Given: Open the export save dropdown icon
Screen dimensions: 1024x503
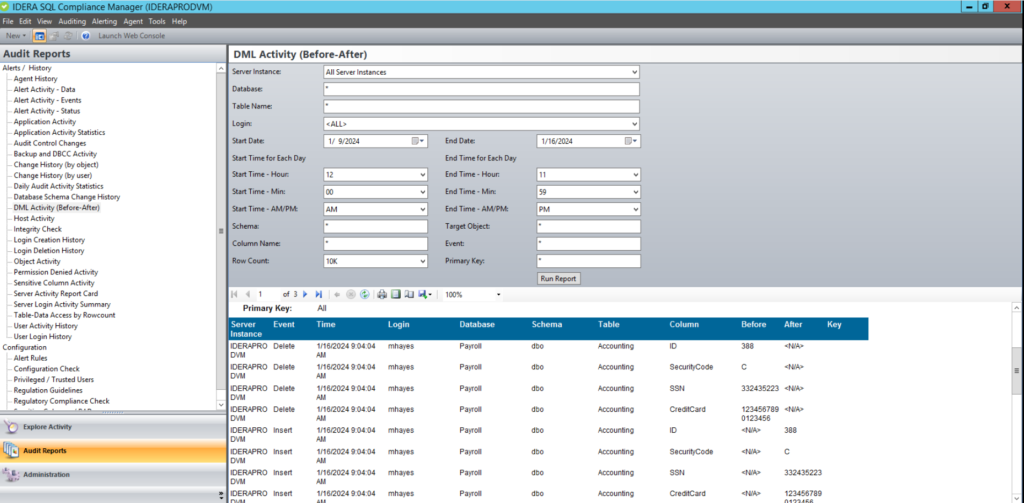Looking at the screenshot, I should pos(425,295).
